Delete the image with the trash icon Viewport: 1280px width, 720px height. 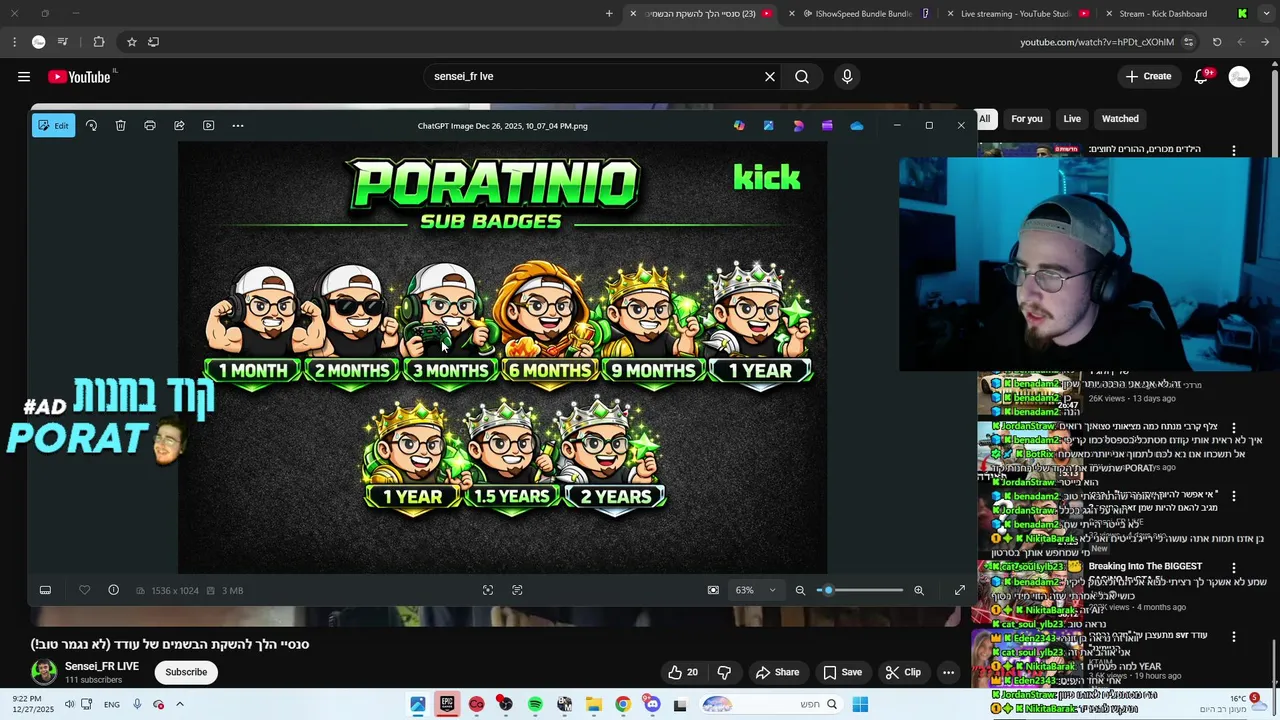[x=120, y=126]
